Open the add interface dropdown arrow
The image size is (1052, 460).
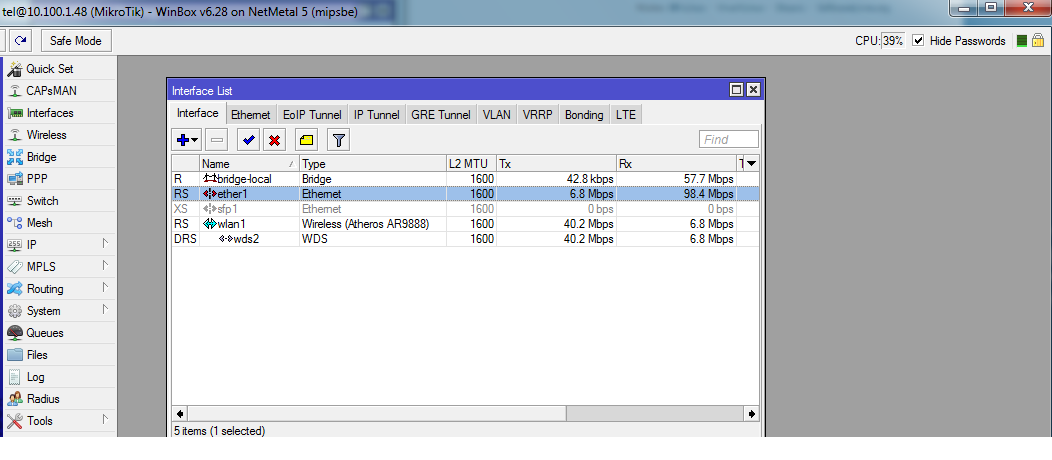pos(195,141)
